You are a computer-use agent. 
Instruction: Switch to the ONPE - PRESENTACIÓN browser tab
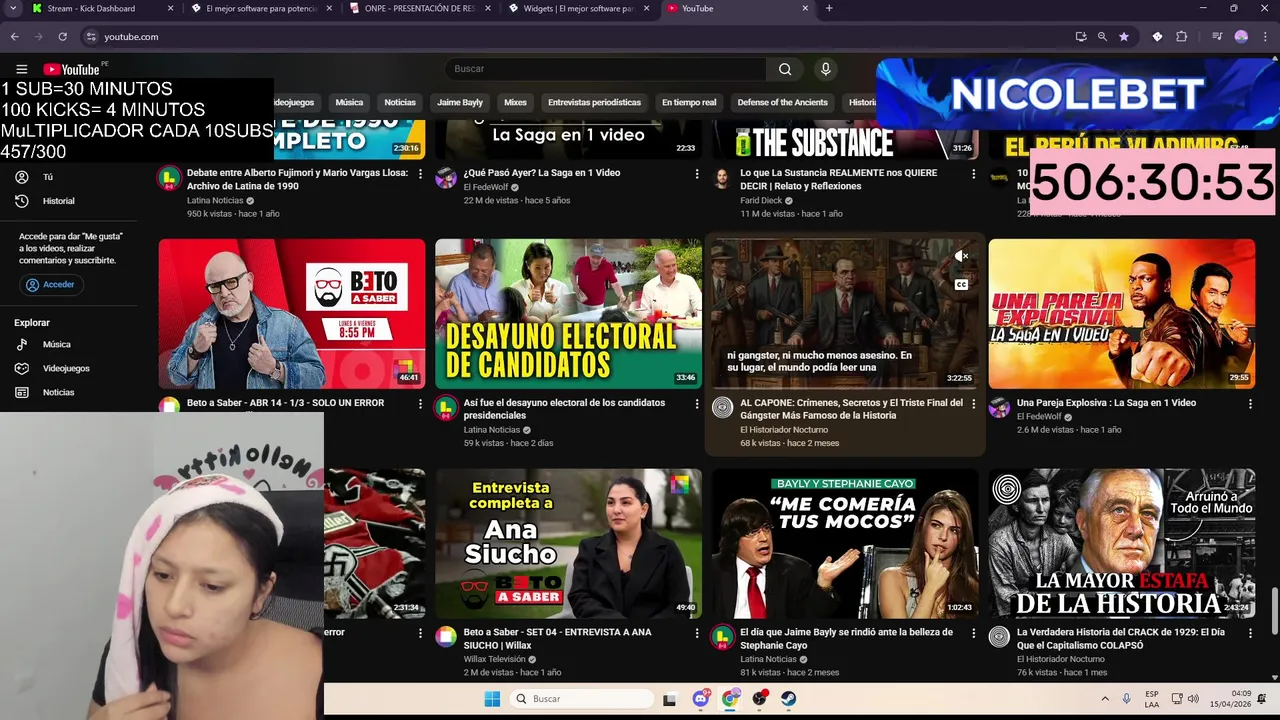click(x=418, y=8)
